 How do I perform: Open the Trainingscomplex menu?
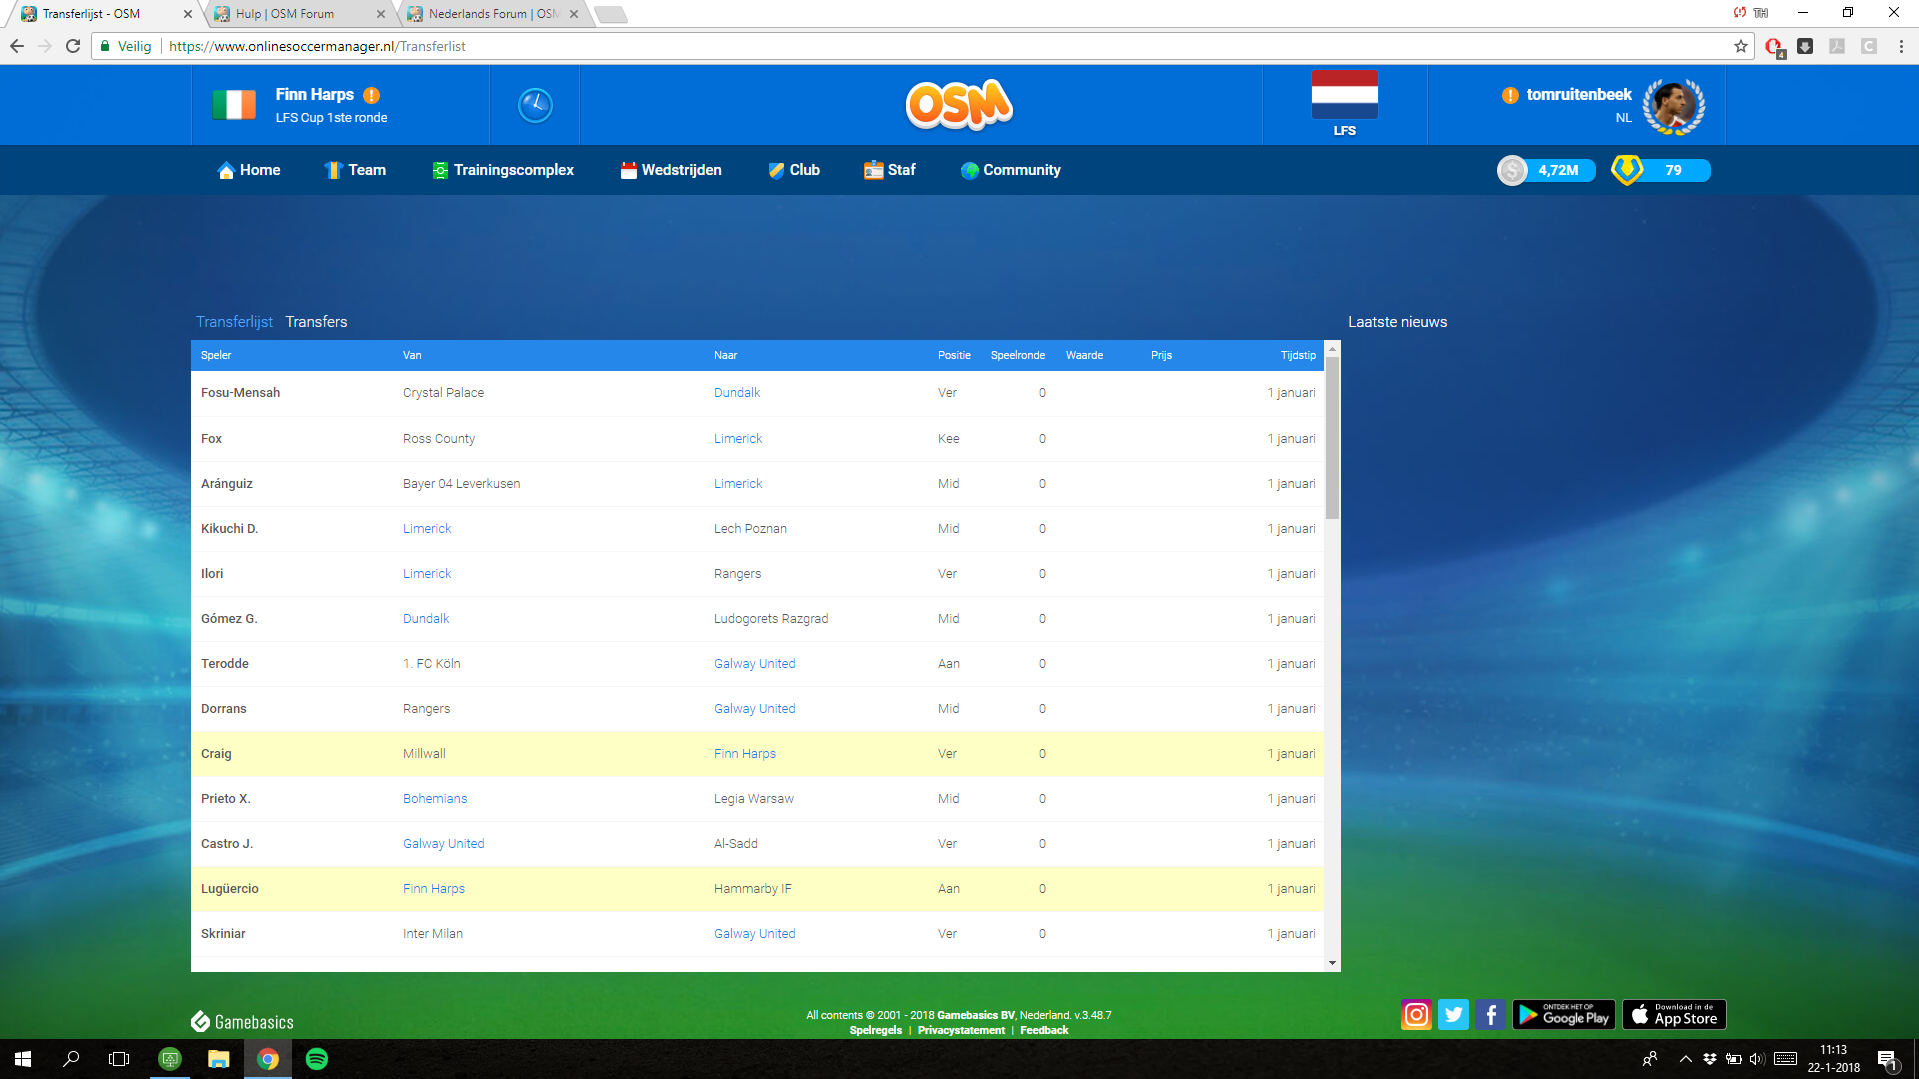point(503,170)
